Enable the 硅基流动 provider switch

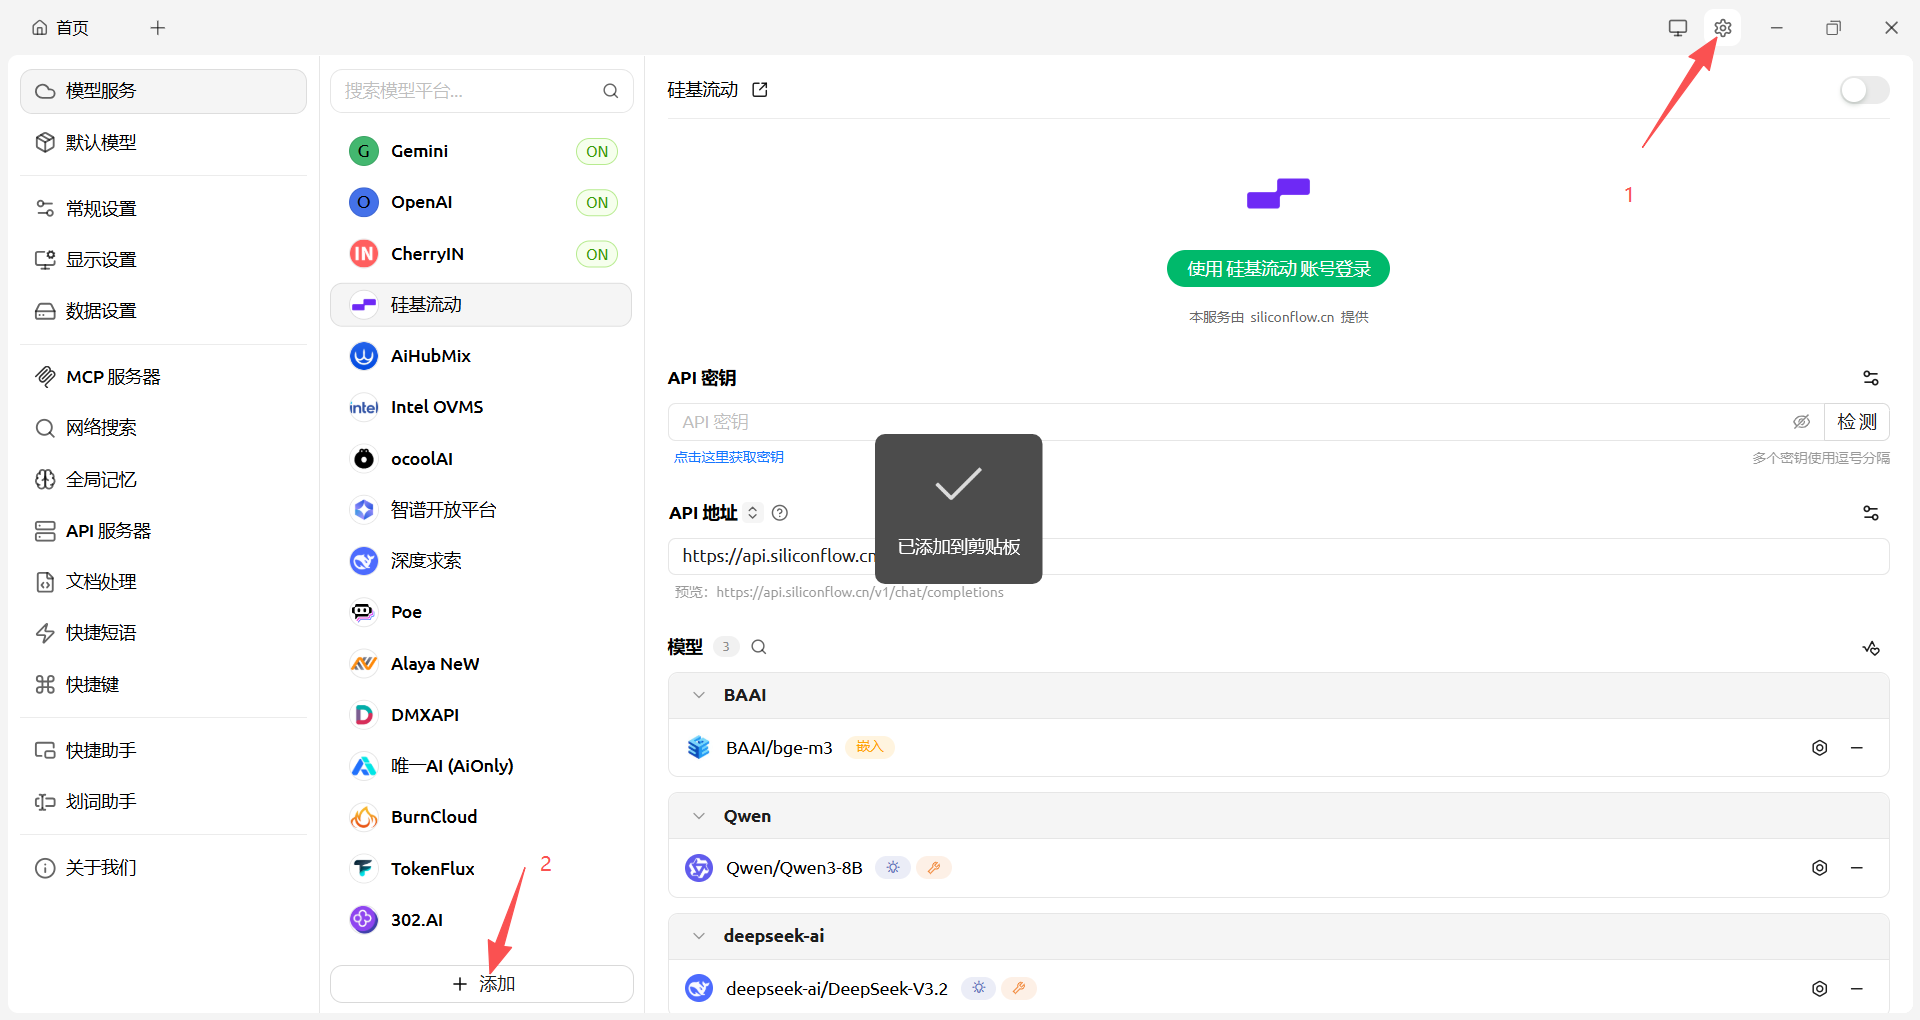[x=1864, y=91]
